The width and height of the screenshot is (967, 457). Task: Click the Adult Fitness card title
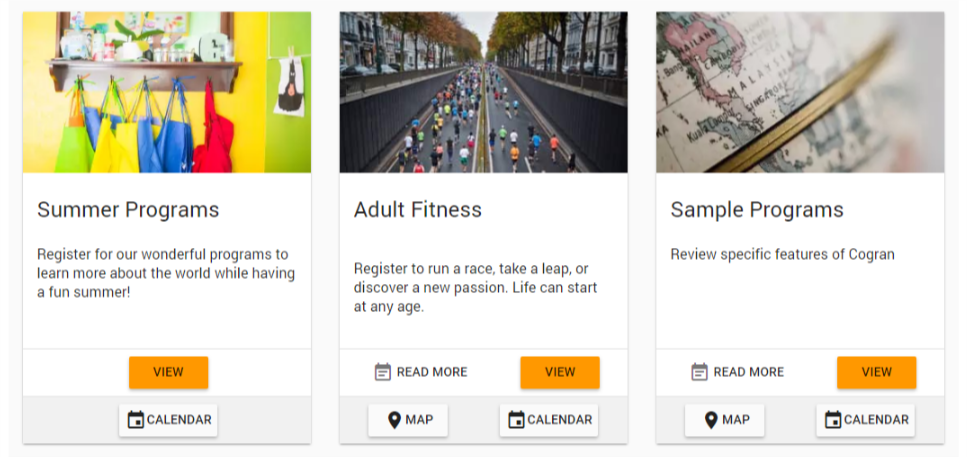click(x=418, y=210)
